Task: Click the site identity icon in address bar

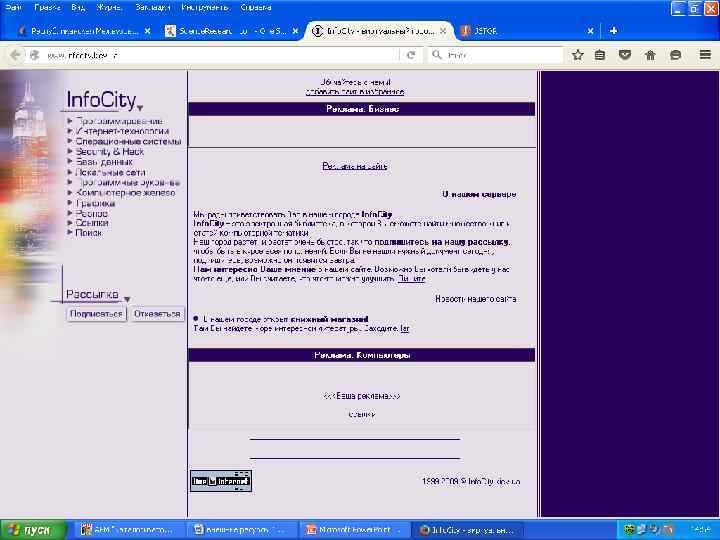Action: click(x=34, y=55)
